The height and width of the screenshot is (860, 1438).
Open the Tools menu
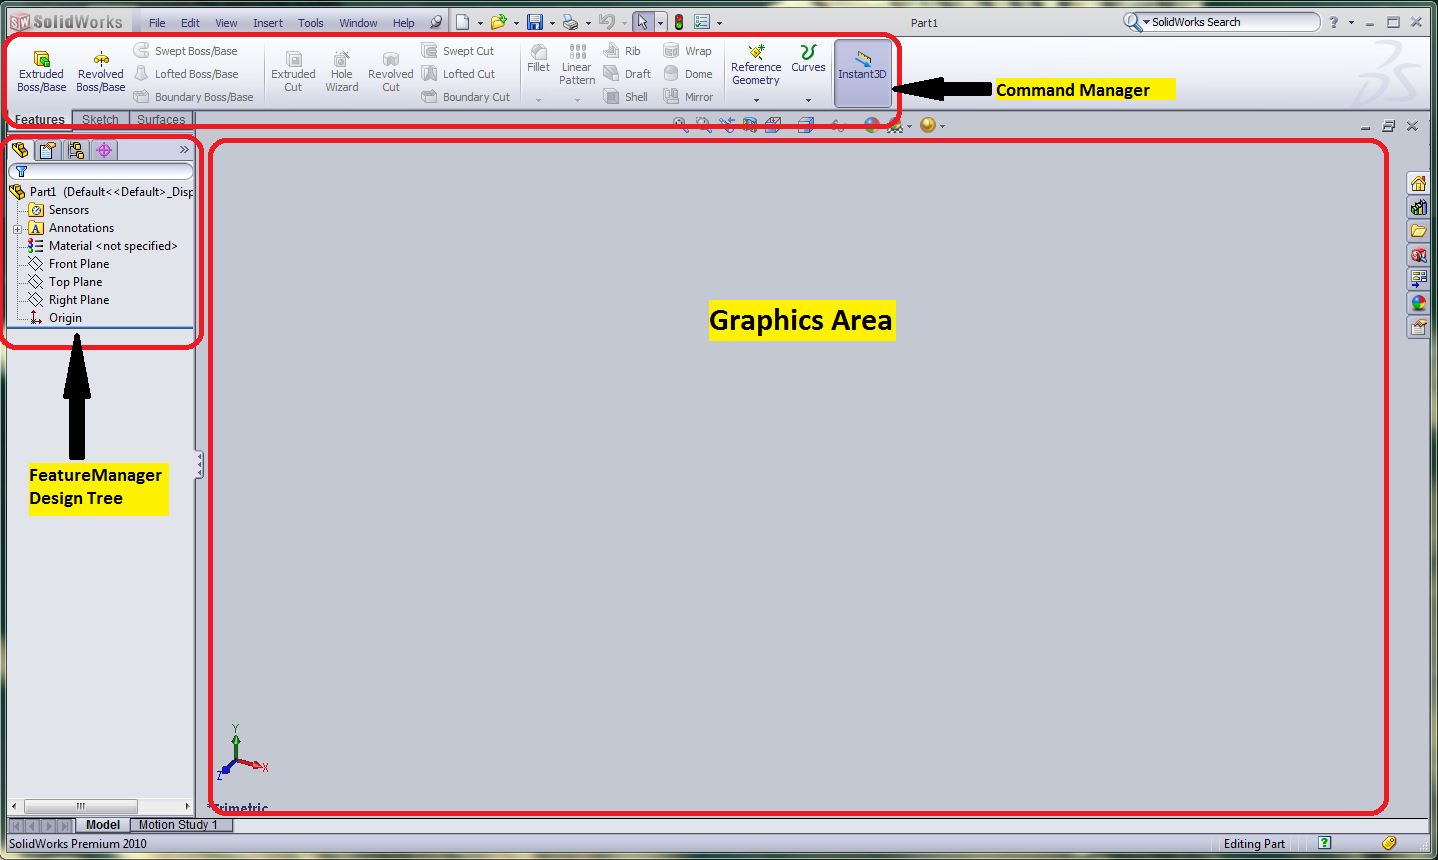tap(311, 23)
